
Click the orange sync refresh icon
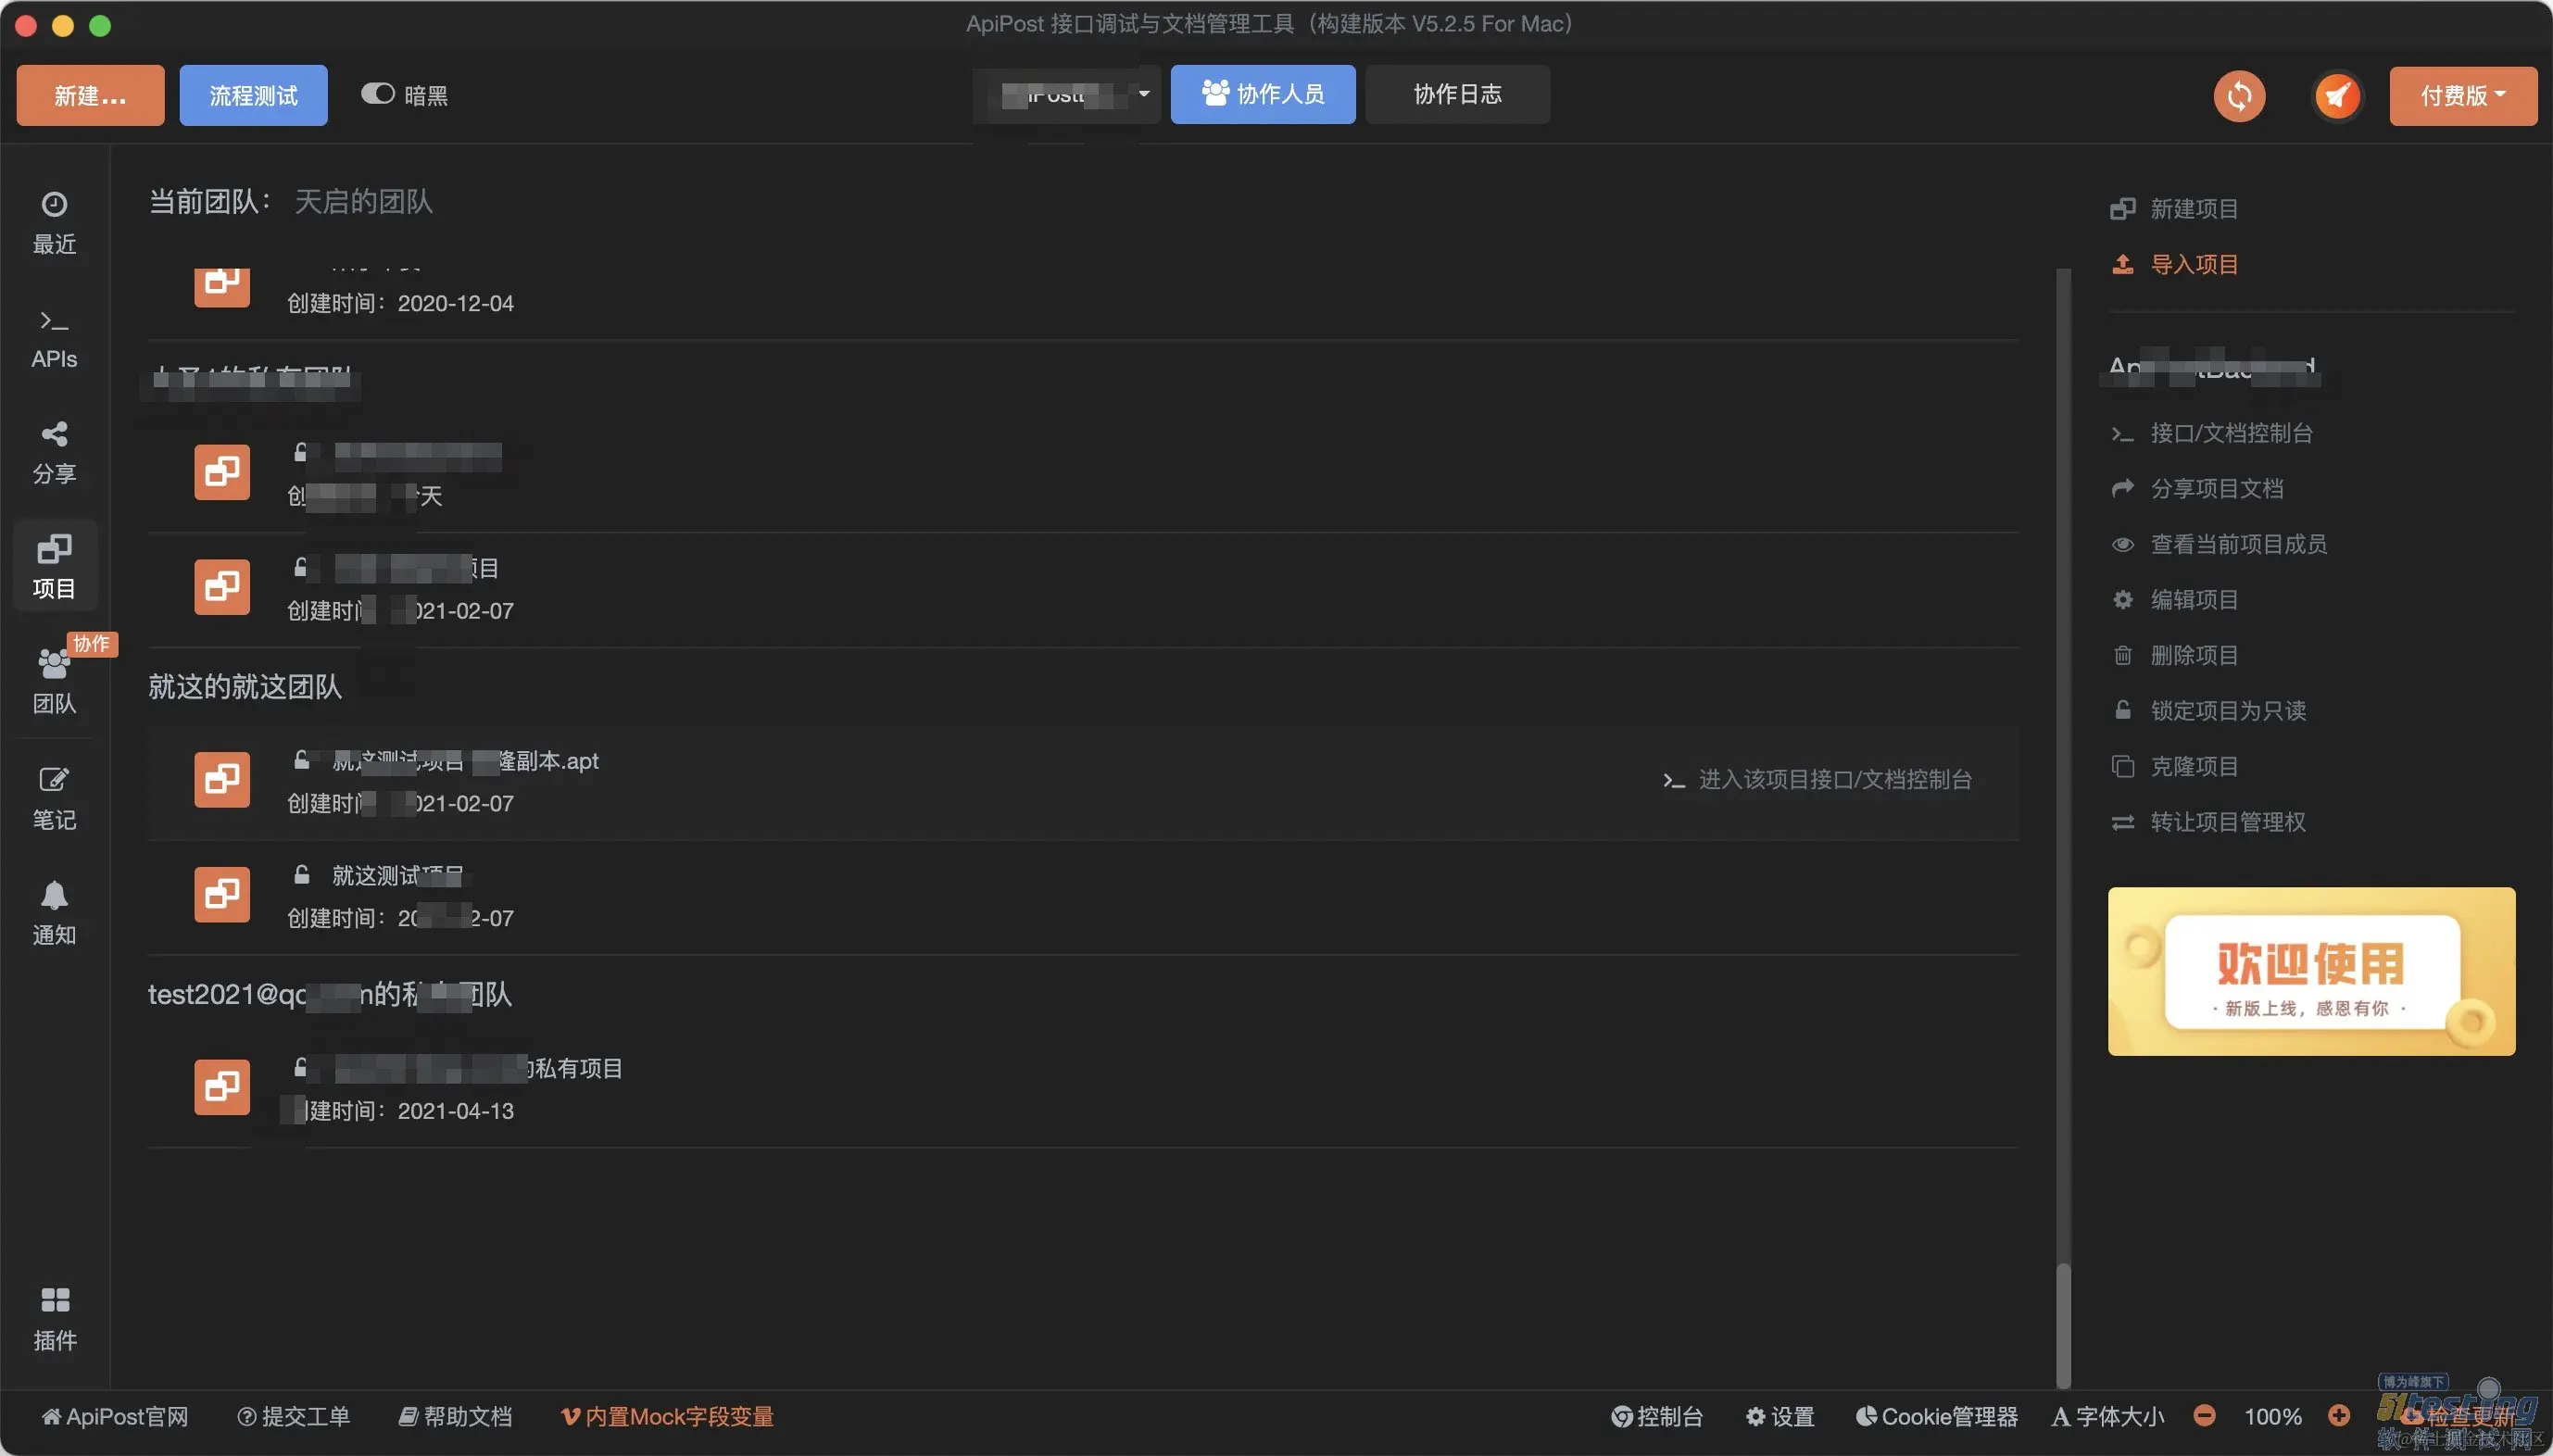2238,96
